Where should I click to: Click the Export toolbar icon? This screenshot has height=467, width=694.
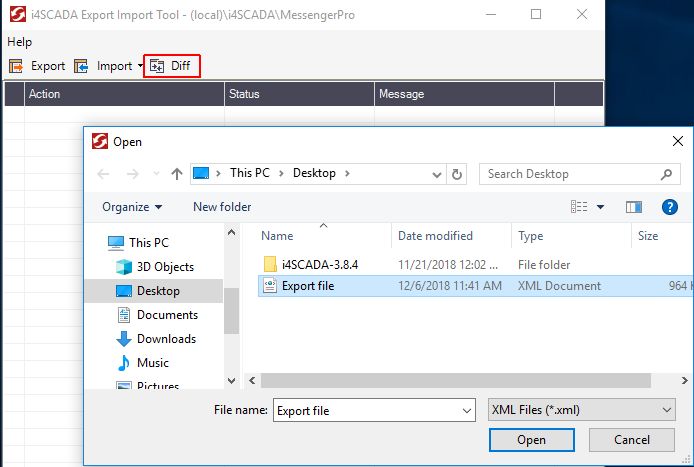16,66
